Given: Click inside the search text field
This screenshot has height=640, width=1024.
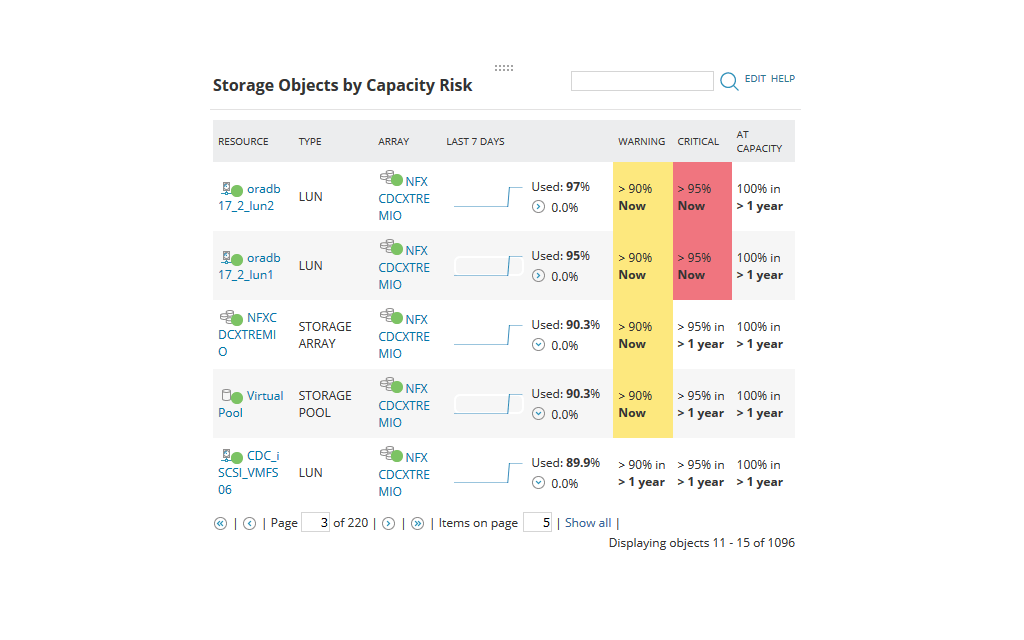Looking at the screenshot, I should click(641, 81).
